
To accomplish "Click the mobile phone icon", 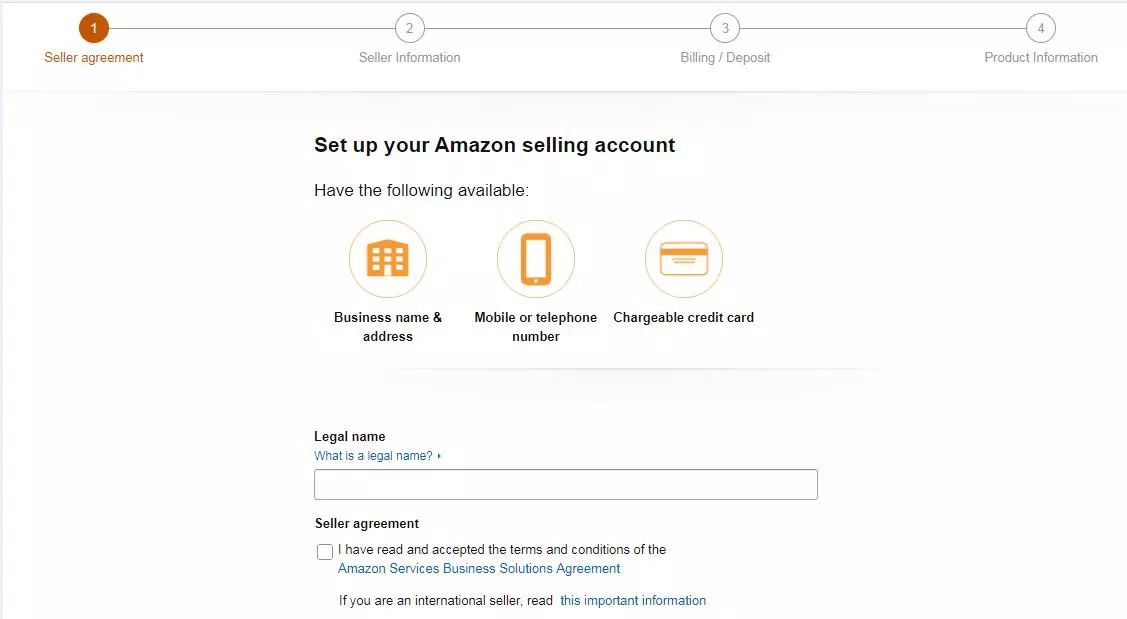I will pos(536,259).
